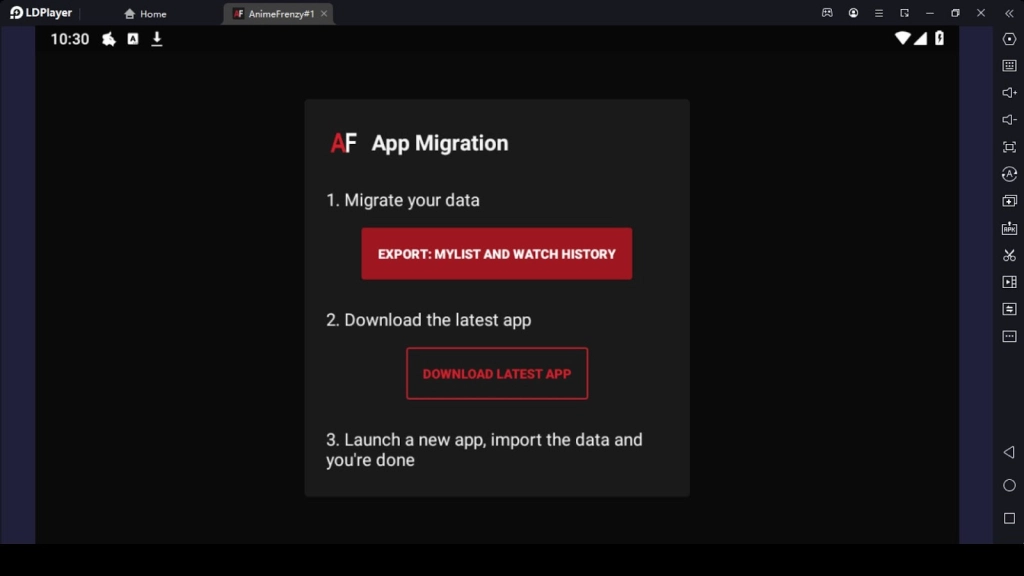Open the shared folder icon
Screen dimensions: 1024x576
point(1009,309)
